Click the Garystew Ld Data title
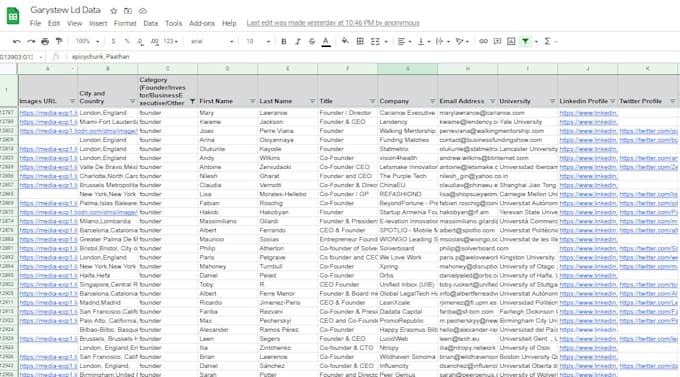The height and width of the screenshot is (377, 680). (x=65, y=10)
